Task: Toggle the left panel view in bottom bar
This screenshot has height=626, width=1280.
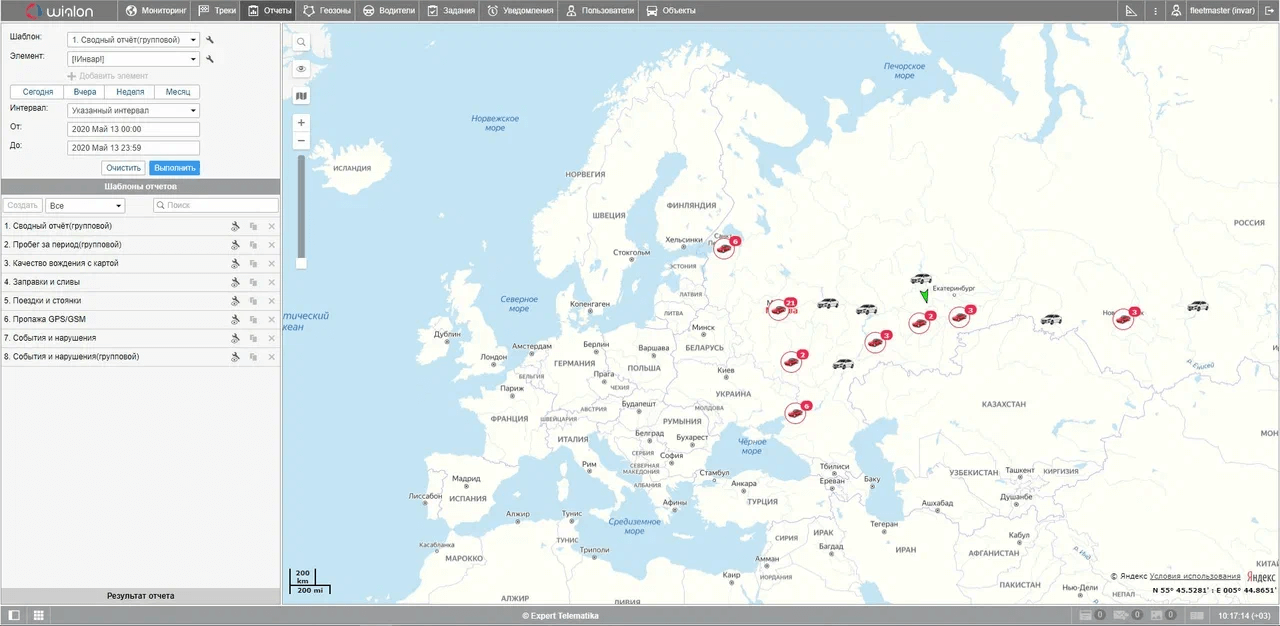Action: (14, 615)
